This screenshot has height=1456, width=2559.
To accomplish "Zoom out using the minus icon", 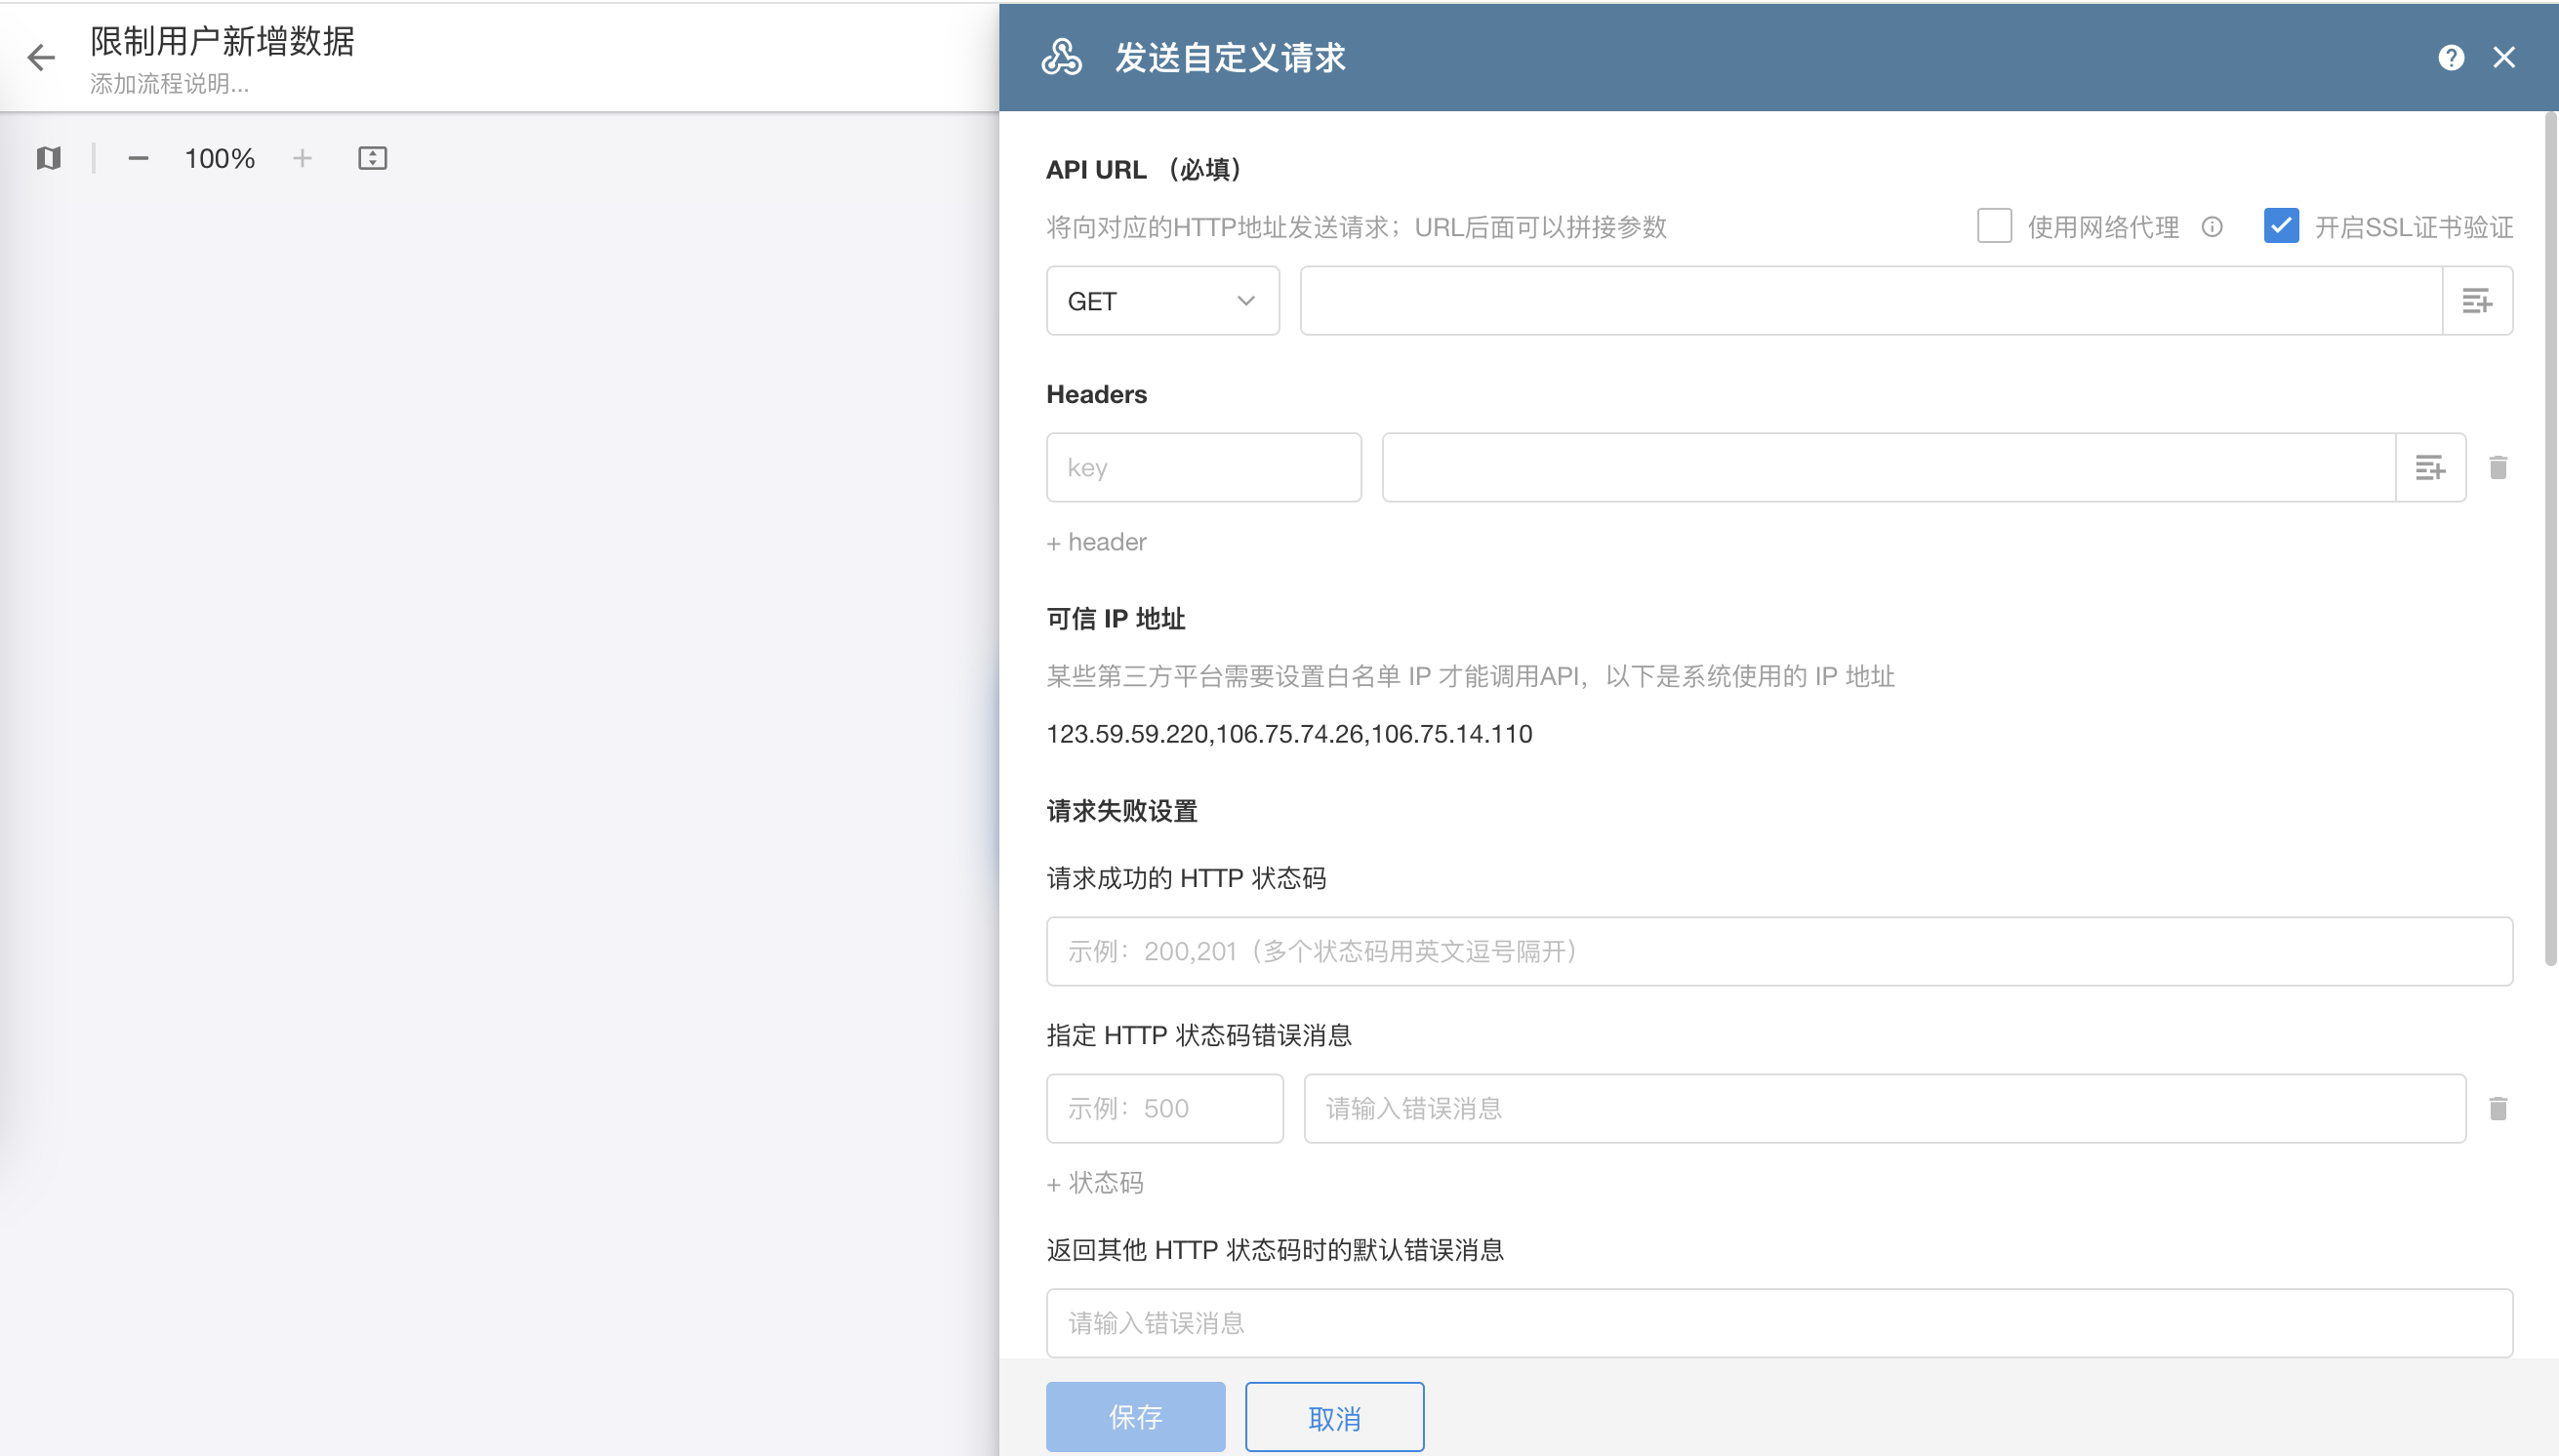I will pos(138,158).
